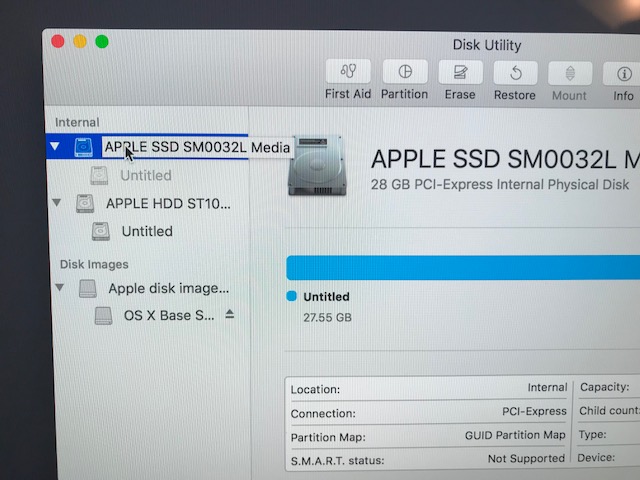Click the Capacity: label in info table

click(604, 387)
